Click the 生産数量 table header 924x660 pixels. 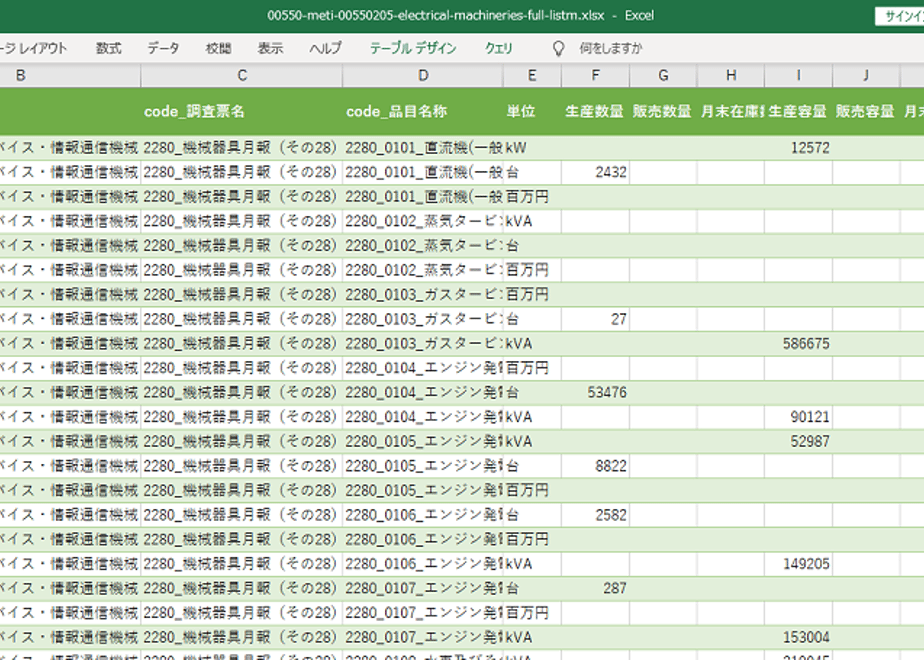point(595,111)
